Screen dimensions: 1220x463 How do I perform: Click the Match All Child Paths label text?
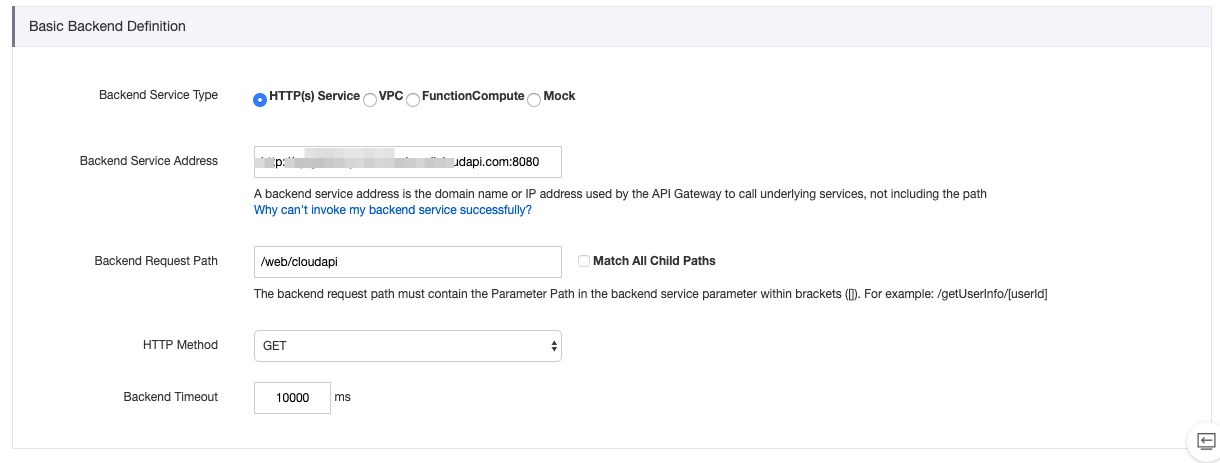coord(654,261)
